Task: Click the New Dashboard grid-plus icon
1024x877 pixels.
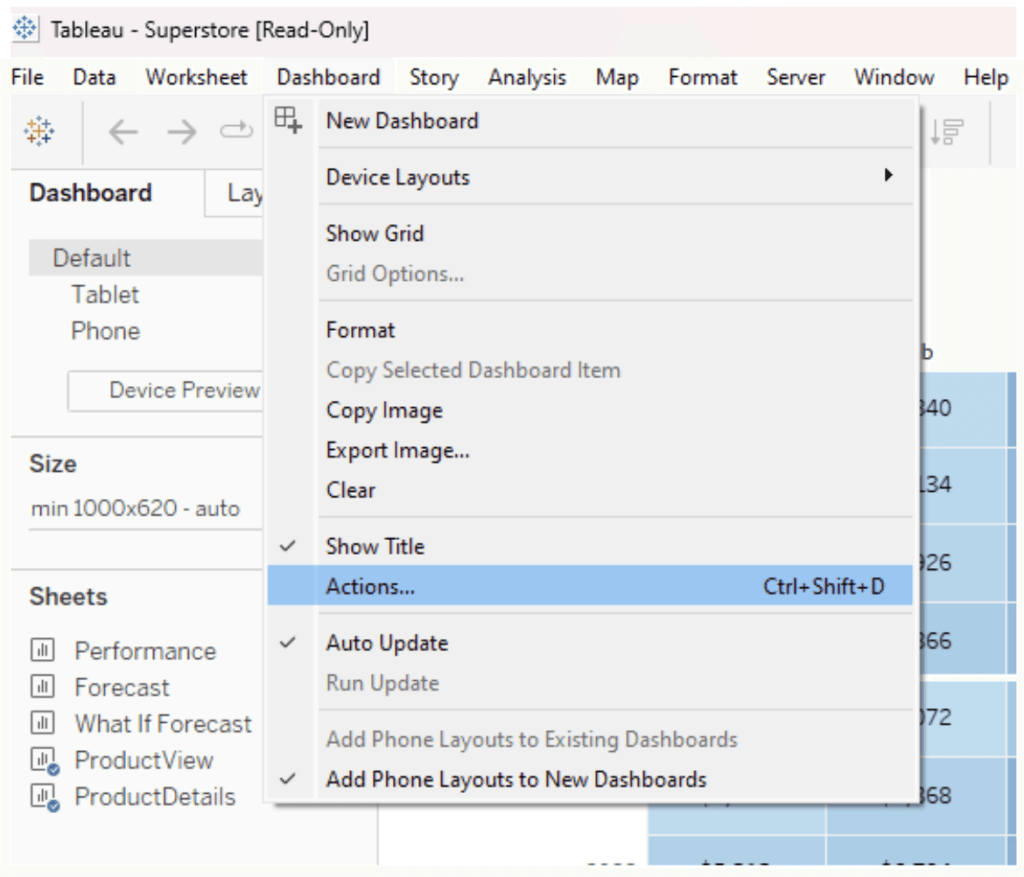Action: (288, 121)
